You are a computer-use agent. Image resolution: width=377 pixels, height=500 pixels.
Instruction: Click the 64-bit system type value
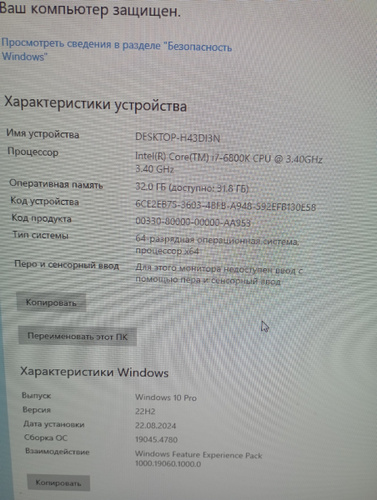pos(217,245)
